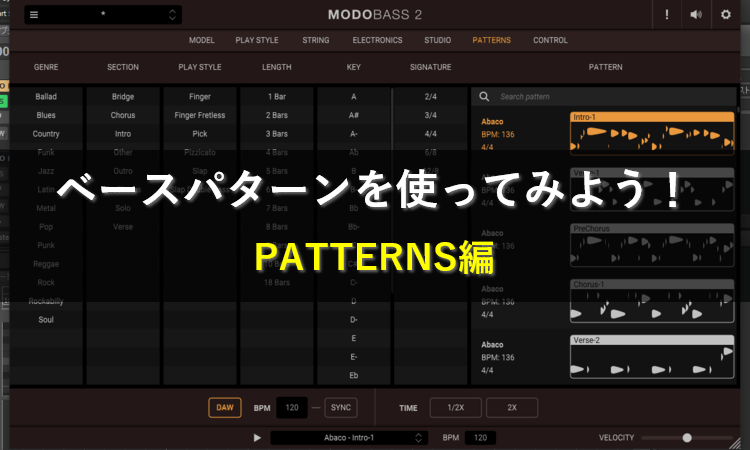Select the Verse-2 pattern thumbnail

(652, 357)
